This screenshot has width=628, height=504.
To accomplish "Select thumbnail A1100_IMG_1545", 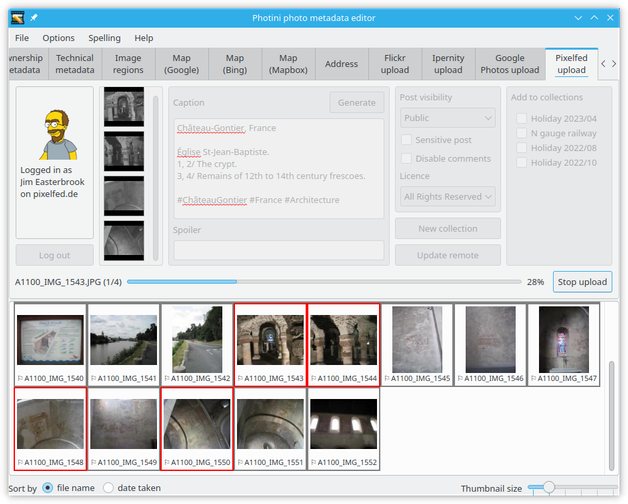I will [417, 345].
